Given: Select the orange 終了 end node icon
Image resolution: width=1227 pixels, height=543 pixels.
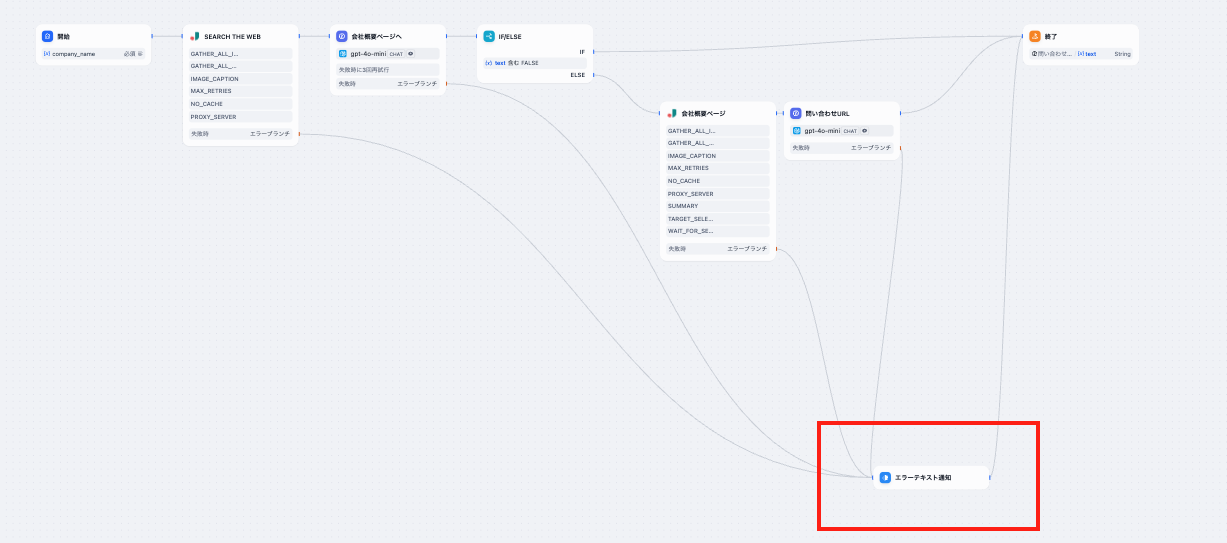Looking at the screenshot, I should [1035, 36].
